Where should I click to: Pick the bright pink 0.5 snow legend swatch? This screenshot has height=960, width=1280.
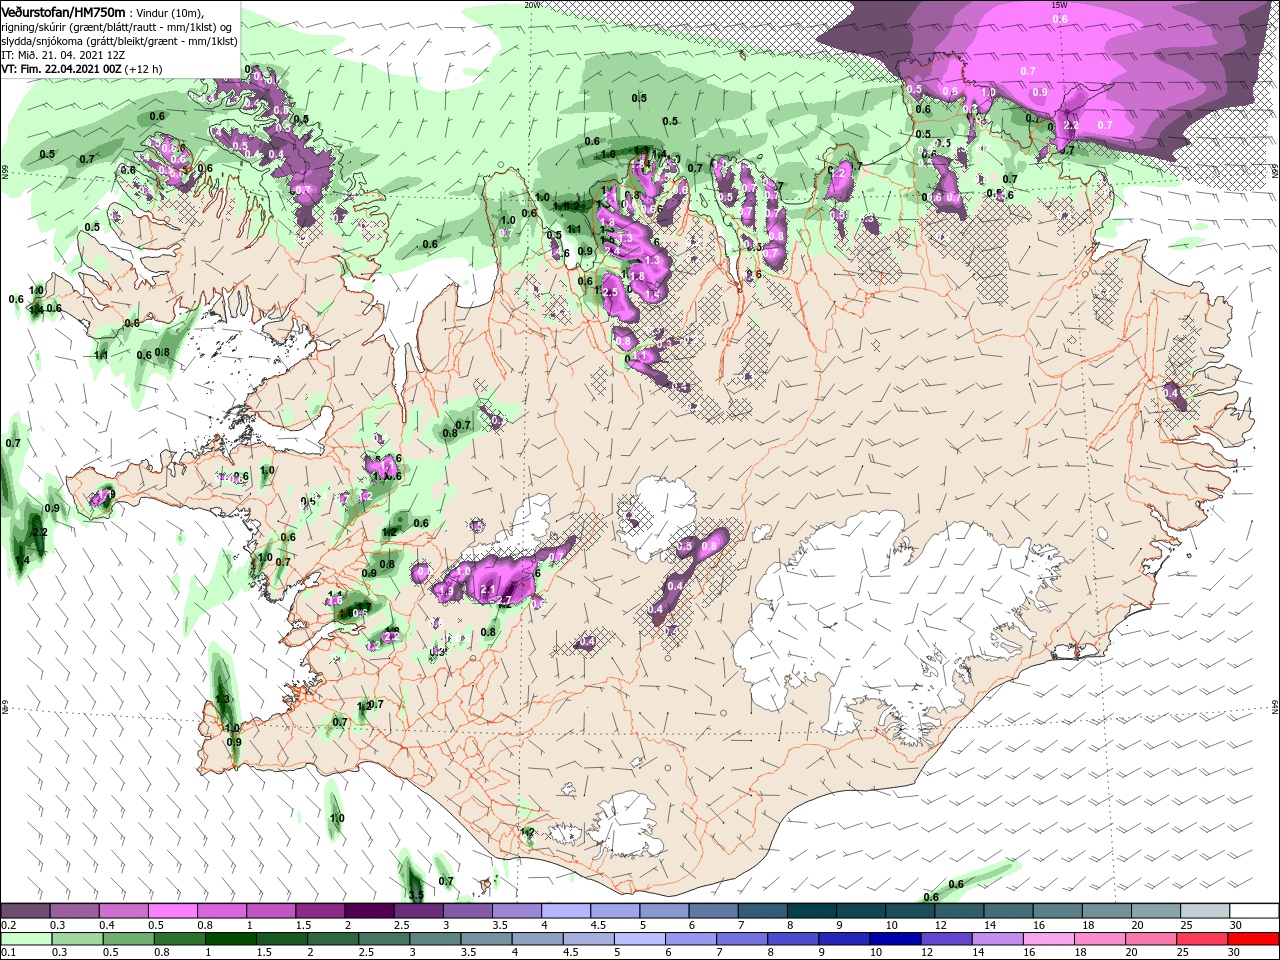(x=172, y=911)
